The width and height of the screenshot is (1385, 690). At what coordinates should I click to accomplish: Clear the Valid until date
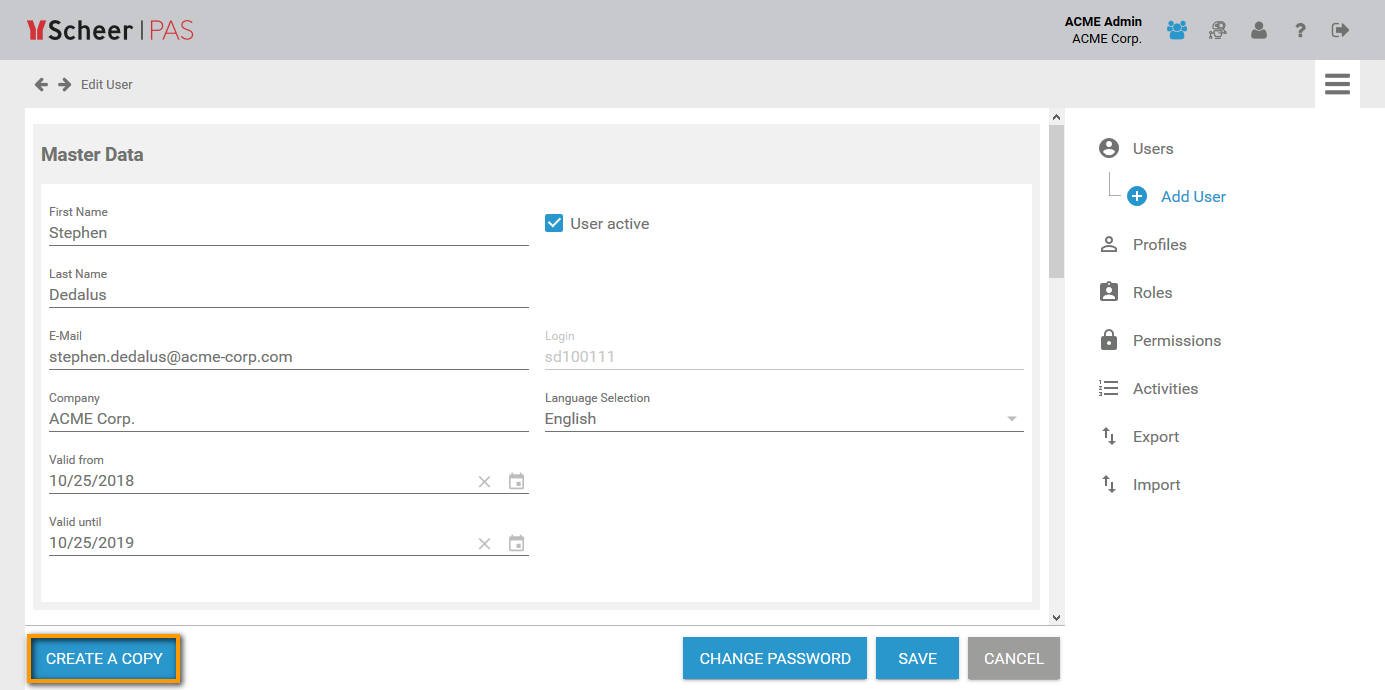pyautogui.click(x=484, y=543)
